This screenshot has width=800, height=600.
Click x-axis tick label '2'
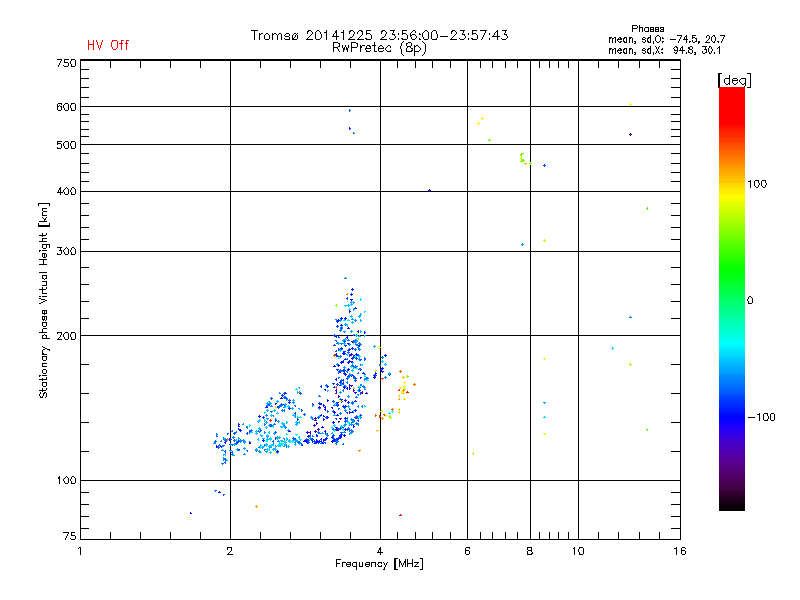coord(230,551)
